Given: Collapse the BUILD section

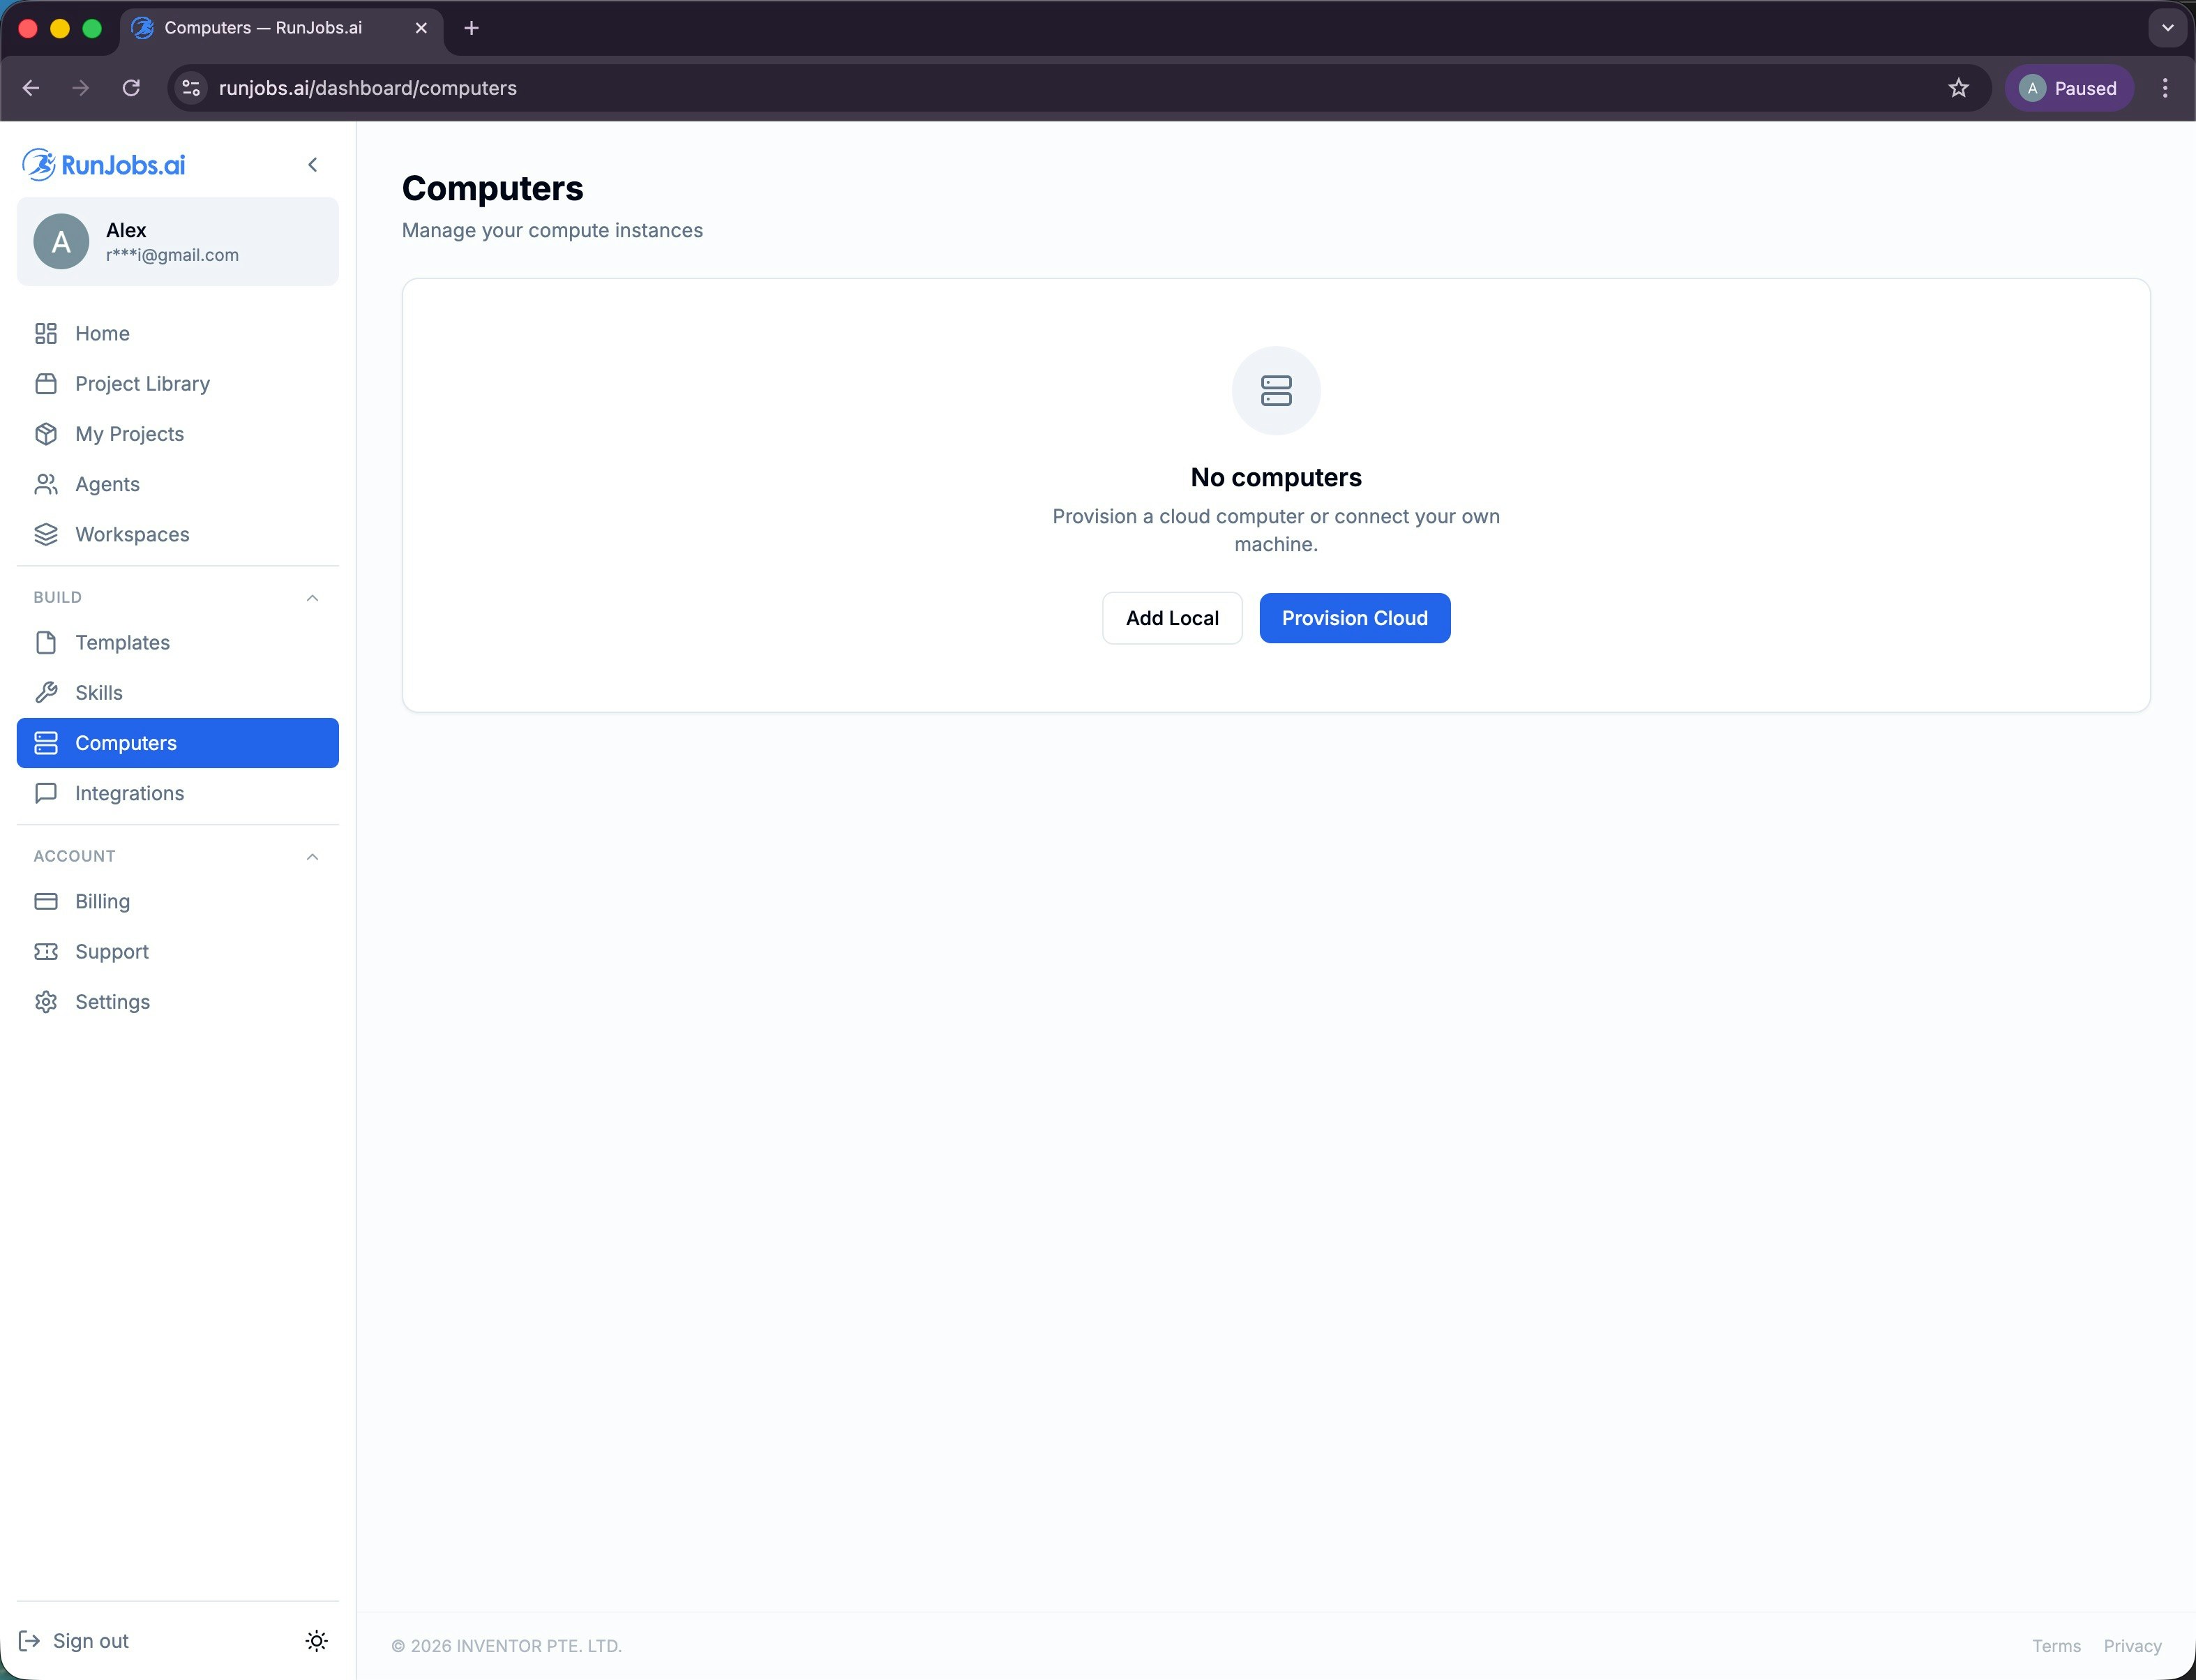Looking at the screenshot, I should coord(312,598).
